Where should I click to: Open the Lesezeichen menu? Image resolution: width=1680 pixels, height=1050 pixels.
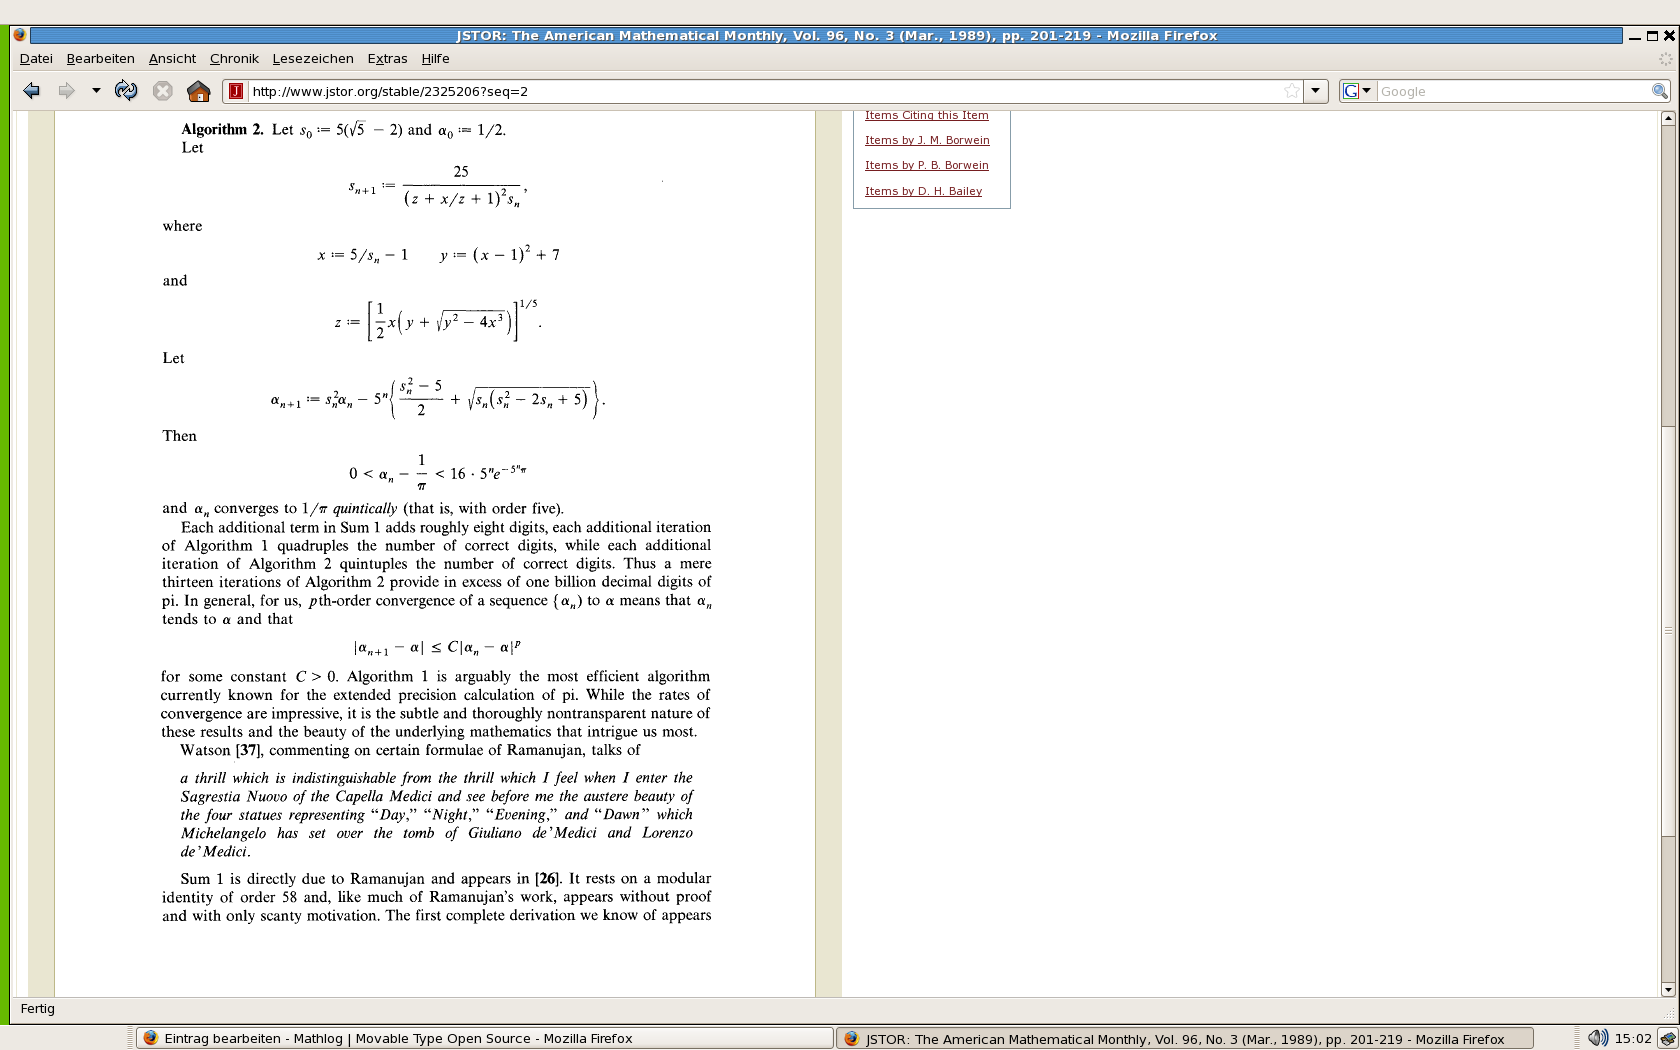pos(313,59)
